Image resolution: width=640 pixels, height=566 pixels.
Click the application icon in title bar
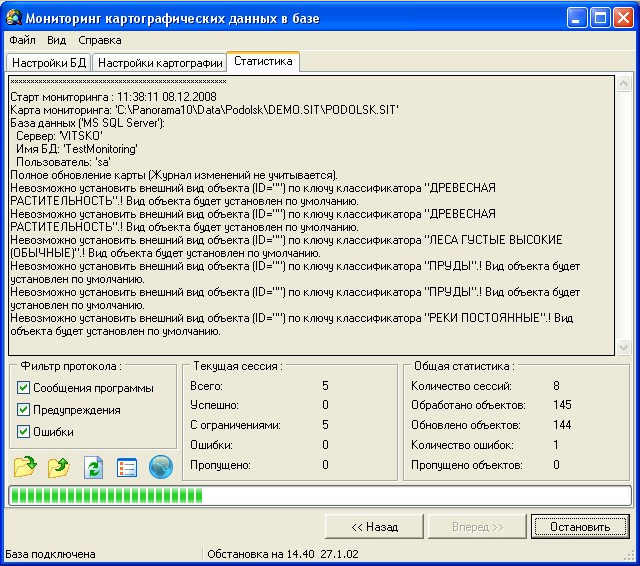pos(13,17)
